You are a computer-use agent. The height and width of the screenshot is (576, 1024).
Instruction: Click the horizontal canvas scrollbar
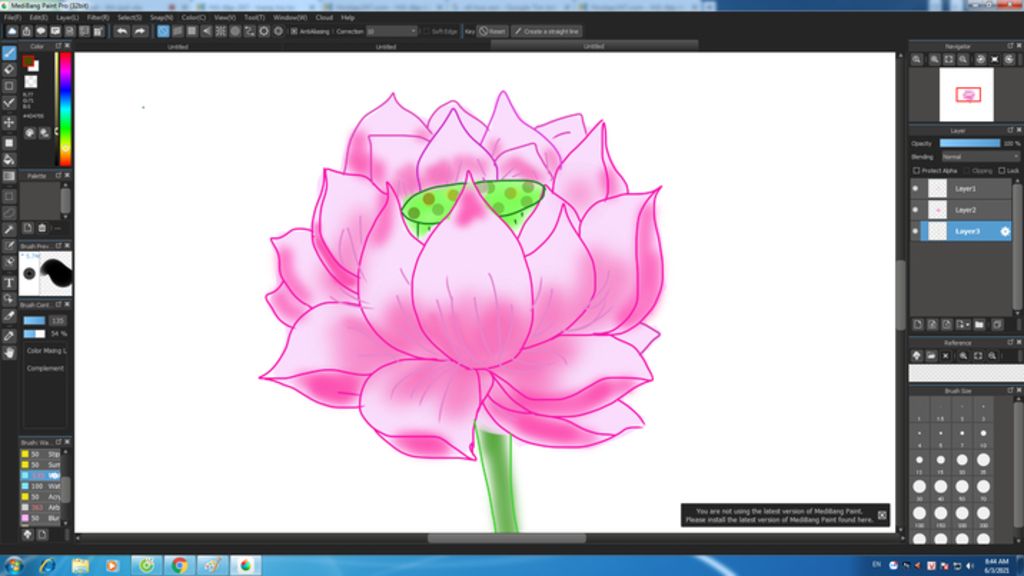click(x=507, y=539)
